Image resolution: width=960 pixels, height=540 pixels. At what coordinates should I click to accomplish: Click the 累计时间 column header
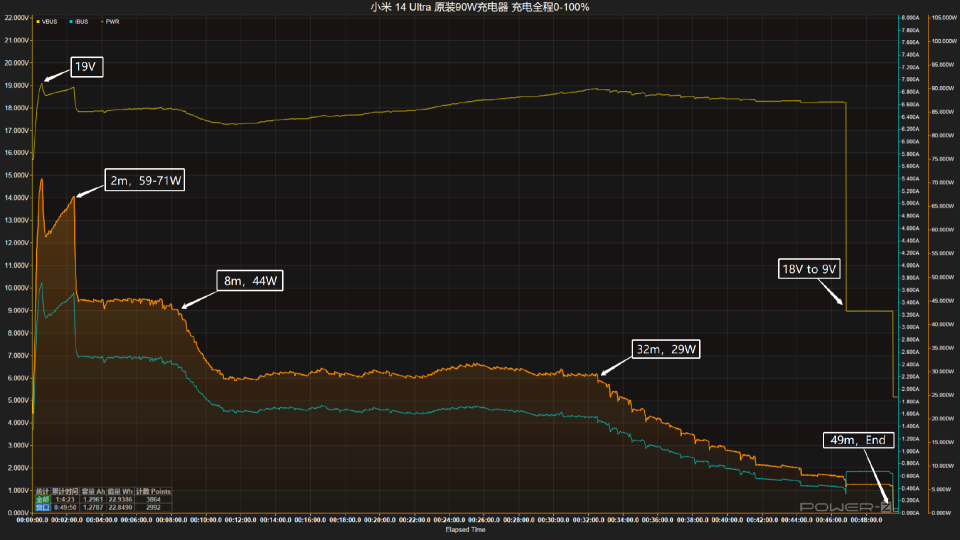click(x=65, y=492)
